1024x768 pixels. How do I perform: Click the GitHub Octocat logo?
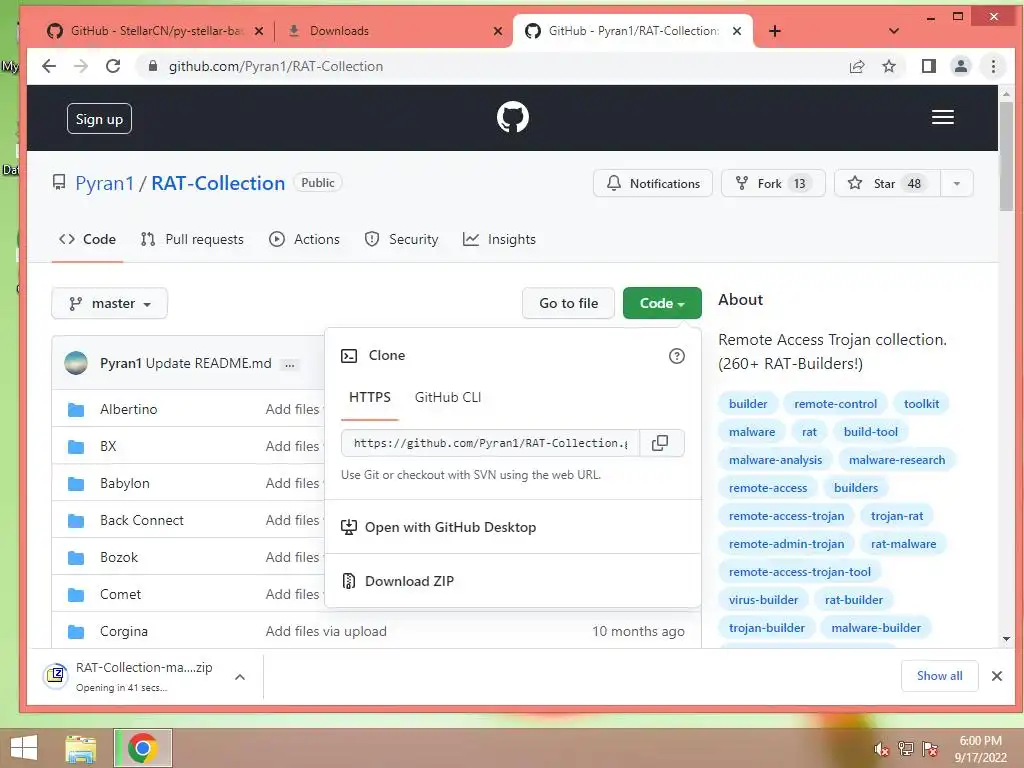click(x=513, y=118)
